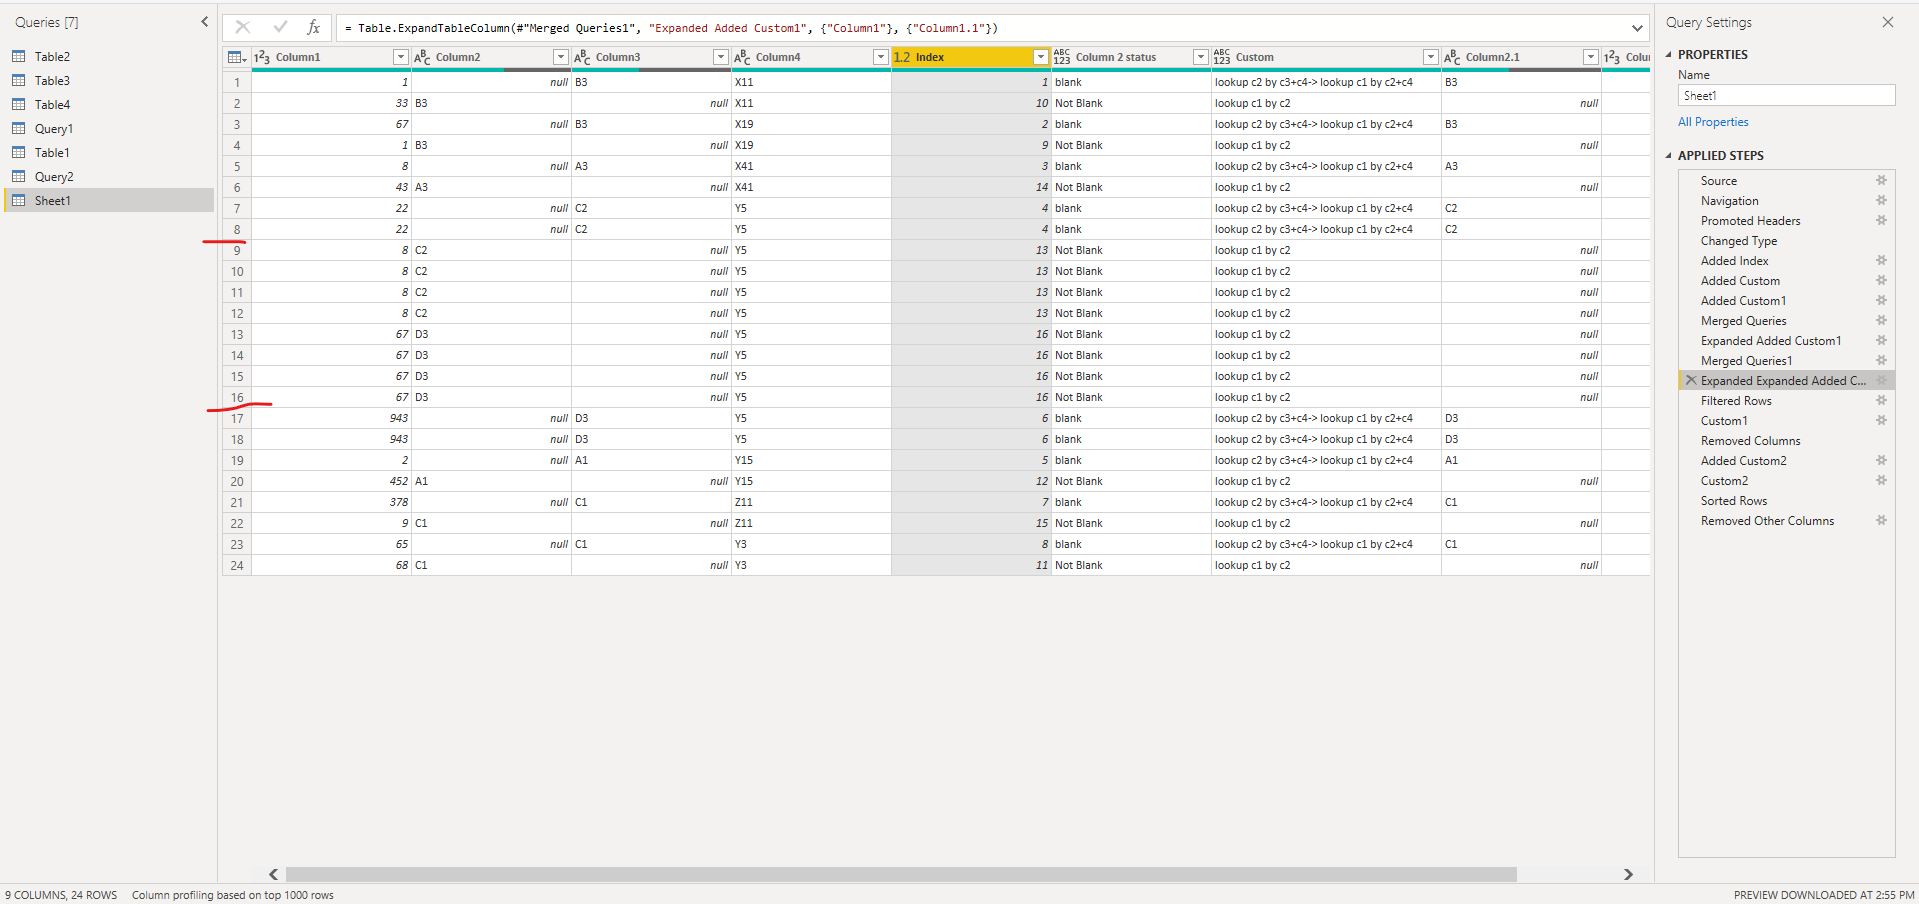Select the Changed Type step

tap(1739, 241)
